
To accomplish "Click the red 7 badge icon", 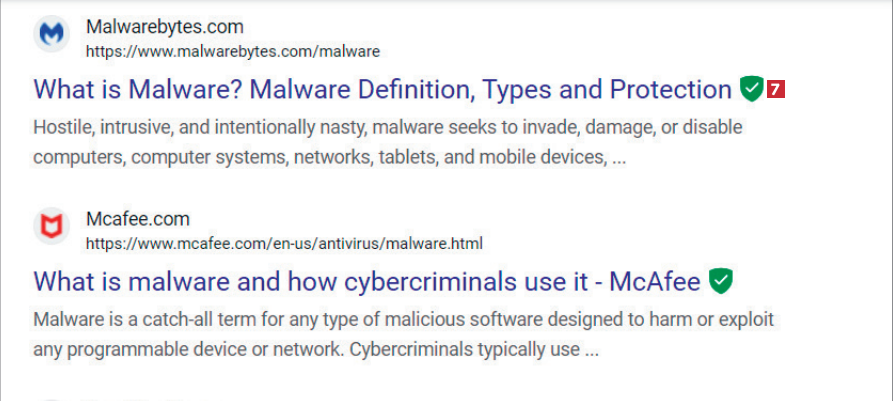I will [x=776, y=89].
